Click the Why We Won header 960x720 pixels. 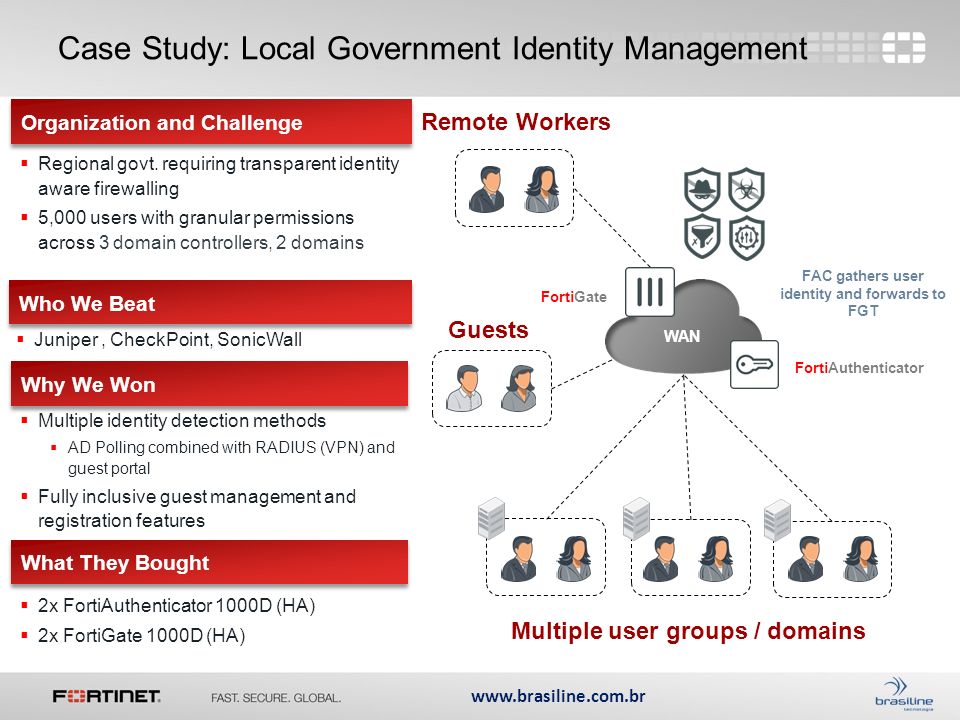[209, 384]
